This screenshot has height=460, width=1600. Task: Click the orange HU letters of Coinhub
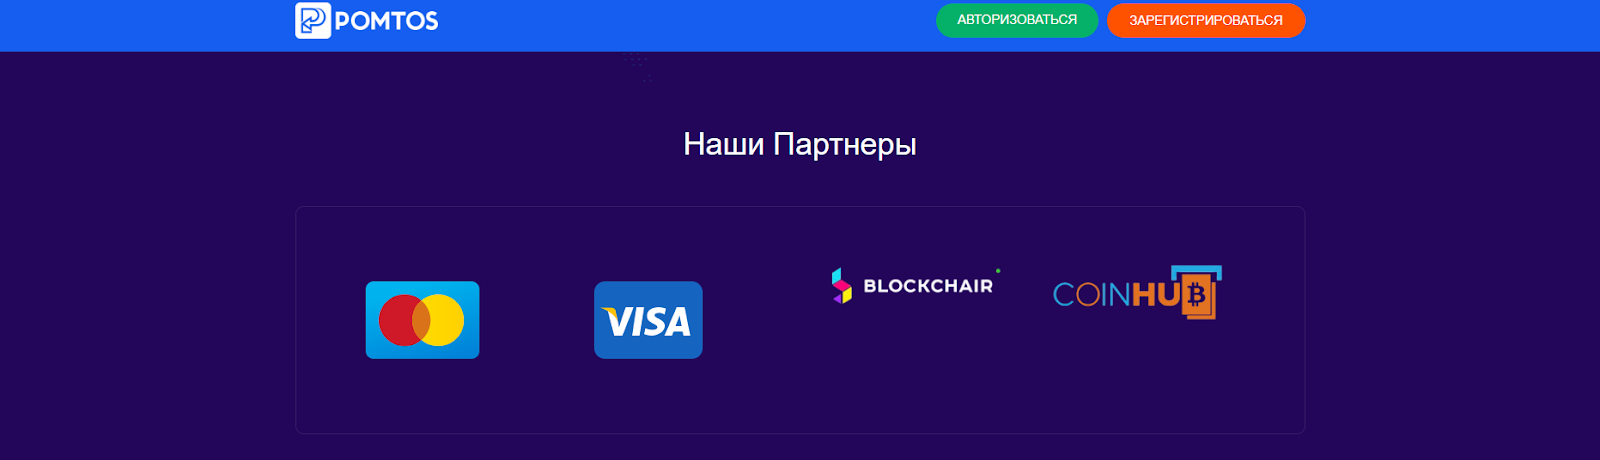[x=1156, y=294]
